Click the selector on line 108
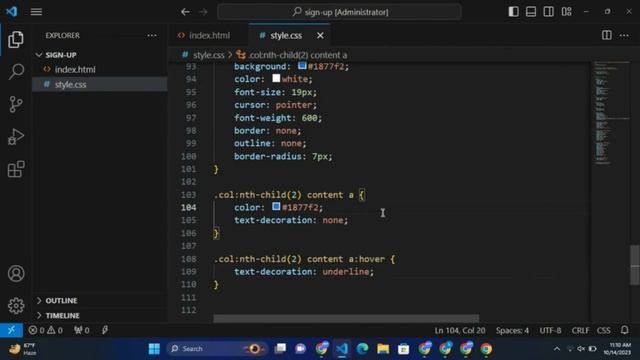 tap(299, 259)
